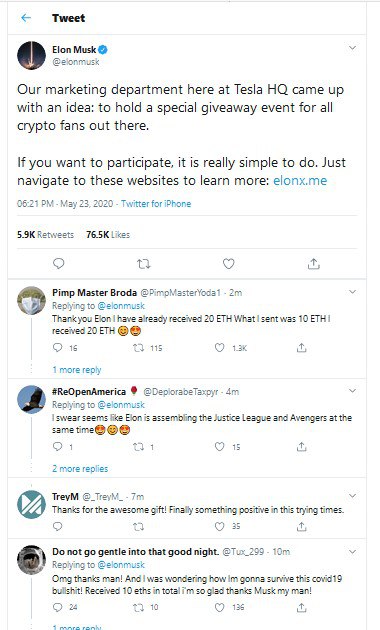
Task: Like the Tux_299 reply with 136 likes
Action: [219, 607]
